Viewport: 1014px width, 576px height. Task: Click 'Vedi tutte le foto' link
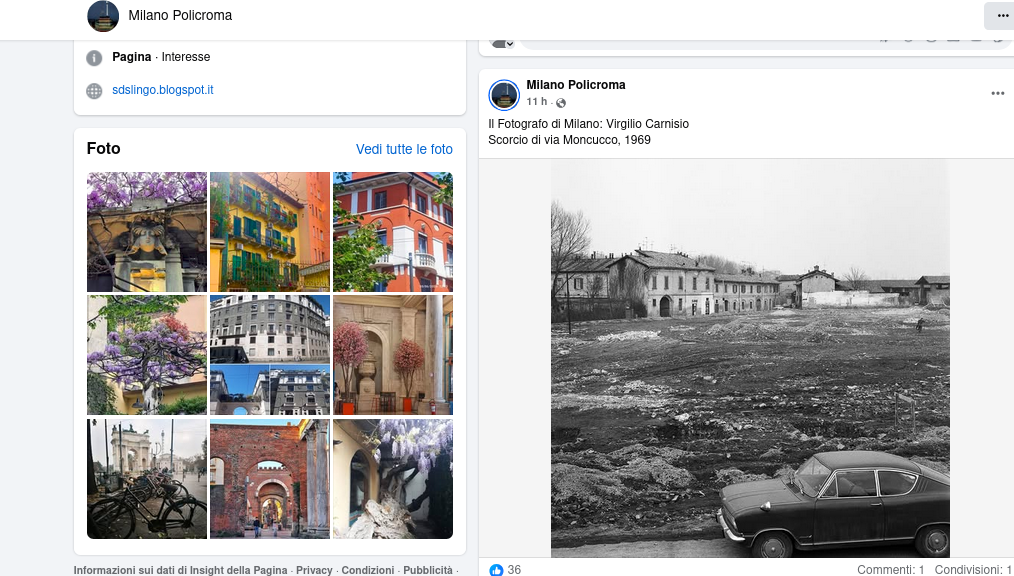(404, 149)
